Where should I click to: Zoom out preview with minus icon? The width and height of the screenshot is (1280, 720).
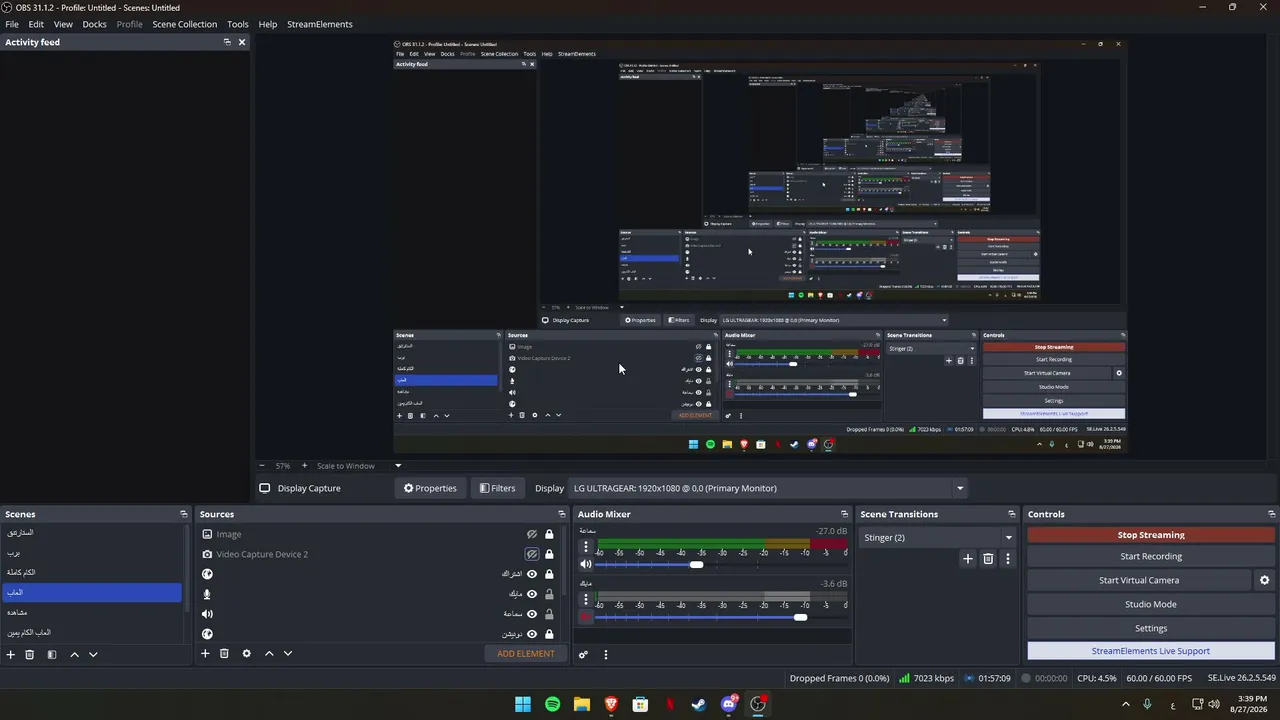(x=262, y=465)
